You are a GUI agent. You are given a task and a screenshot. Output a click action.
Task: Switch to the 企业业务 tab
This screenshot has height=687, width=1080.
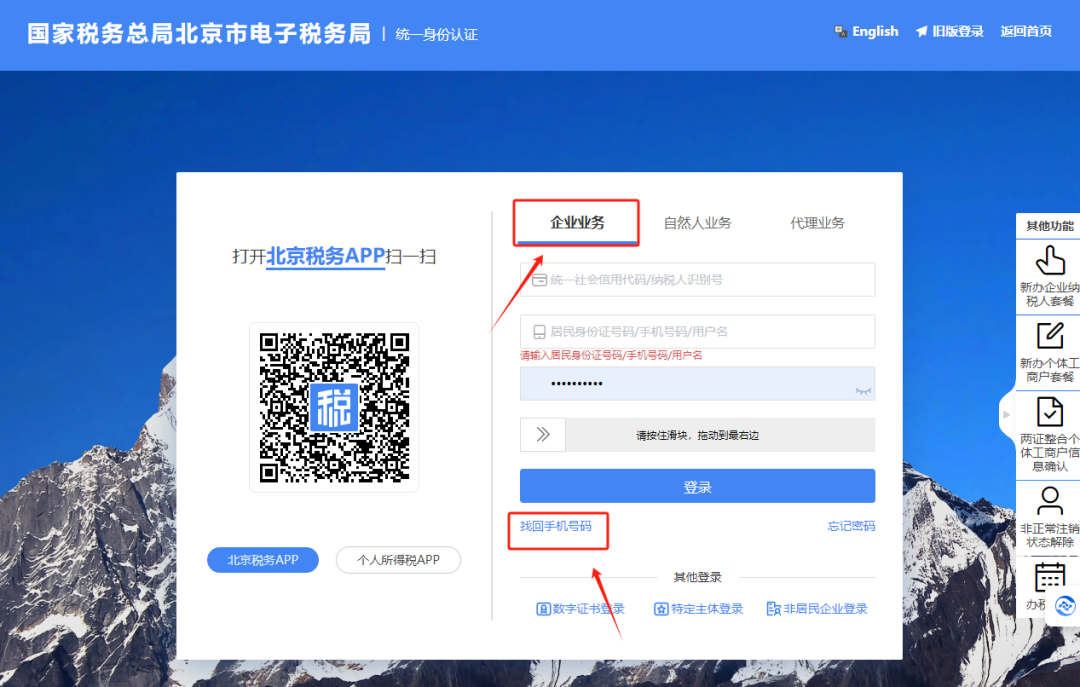click(x=577, y=223)
